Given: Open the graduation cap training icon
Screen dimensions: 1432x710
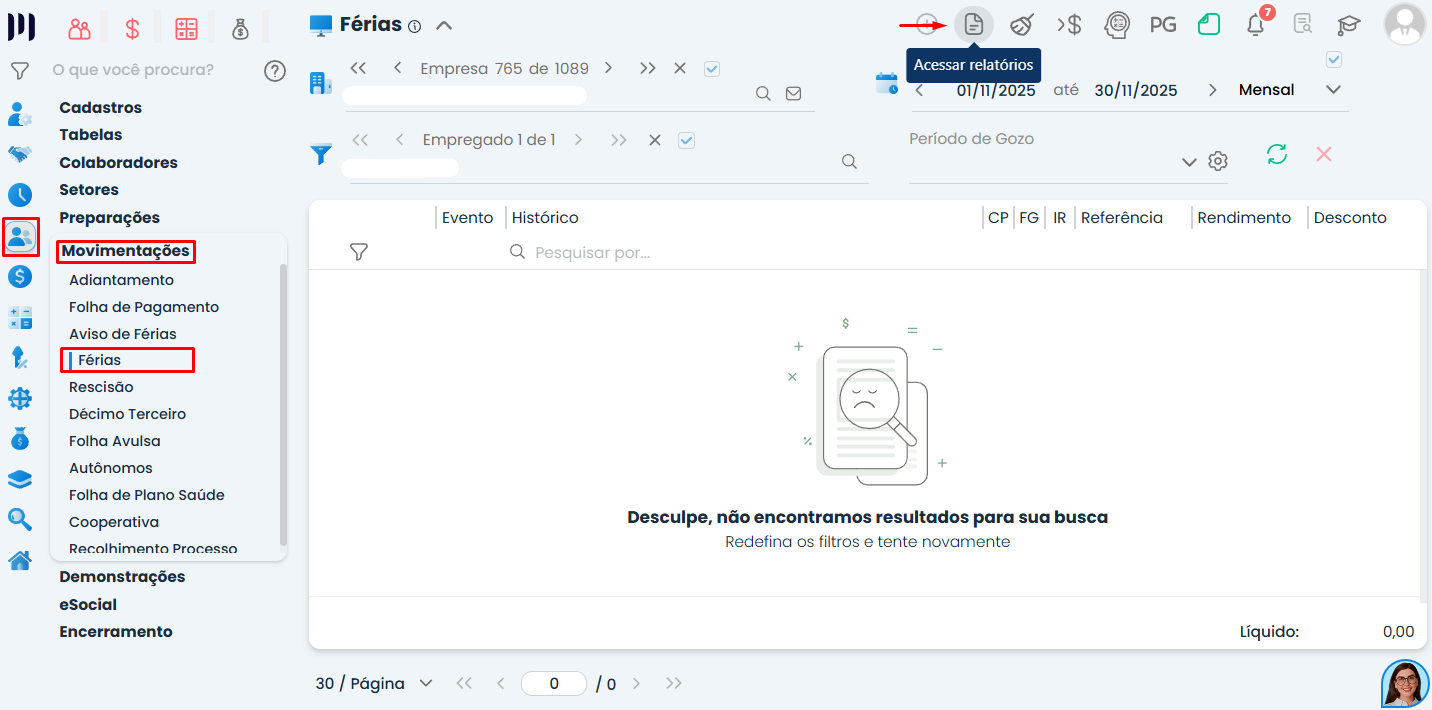Looking at the screenshot, I should [1349, 25].
